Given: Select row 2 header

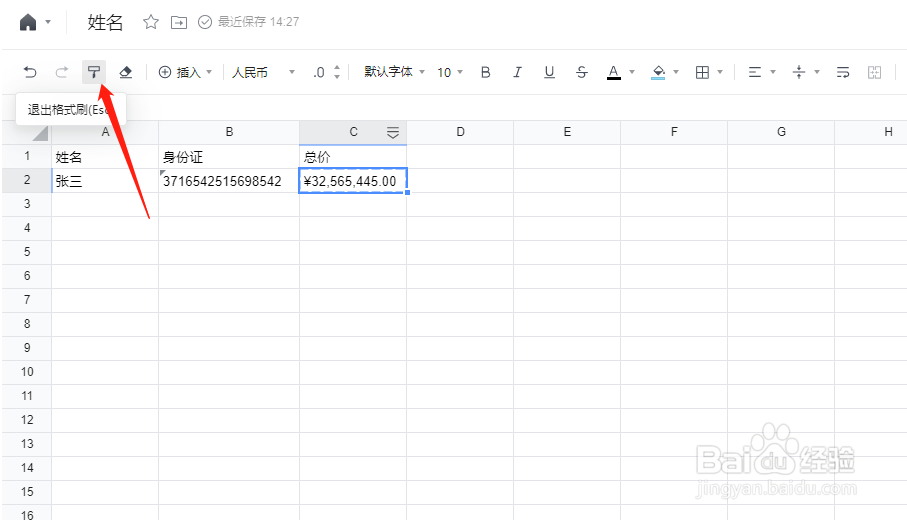Looking at the screenshot, I should click(27, 180).
